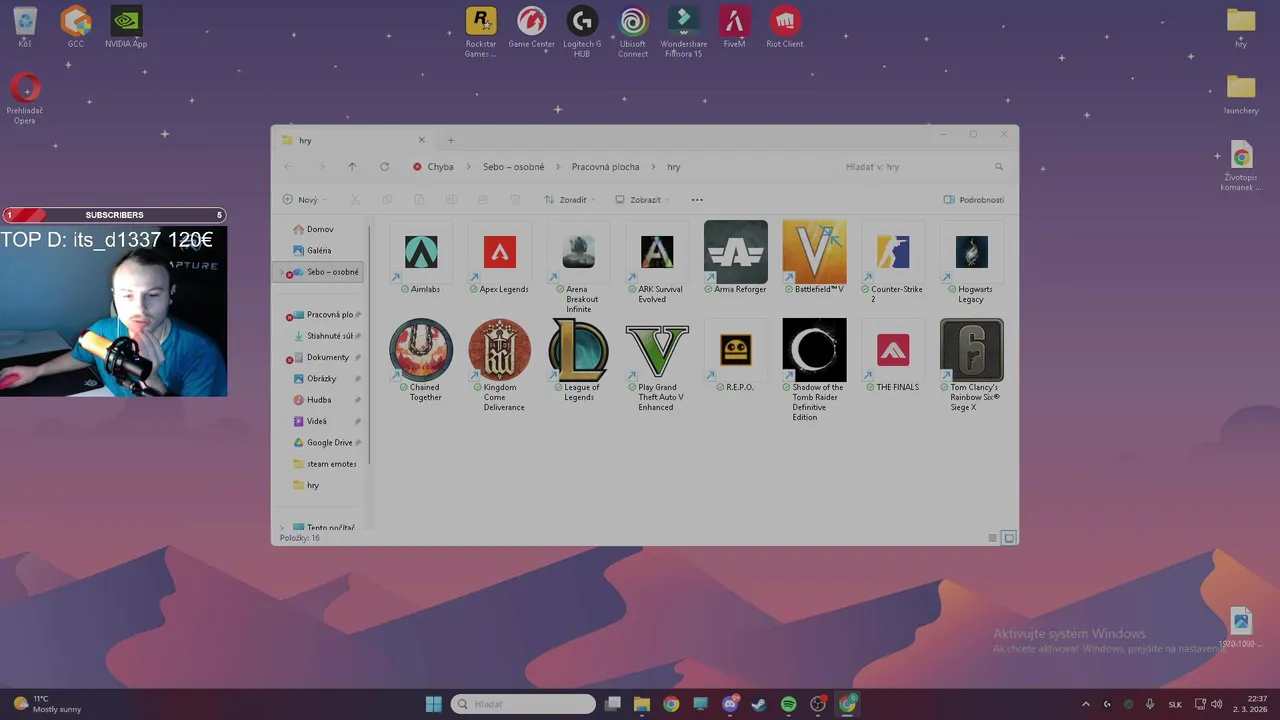The image size is (1280, 720).
Task: Click the Refresh button in Explorer
Action: tap(384, 167)
